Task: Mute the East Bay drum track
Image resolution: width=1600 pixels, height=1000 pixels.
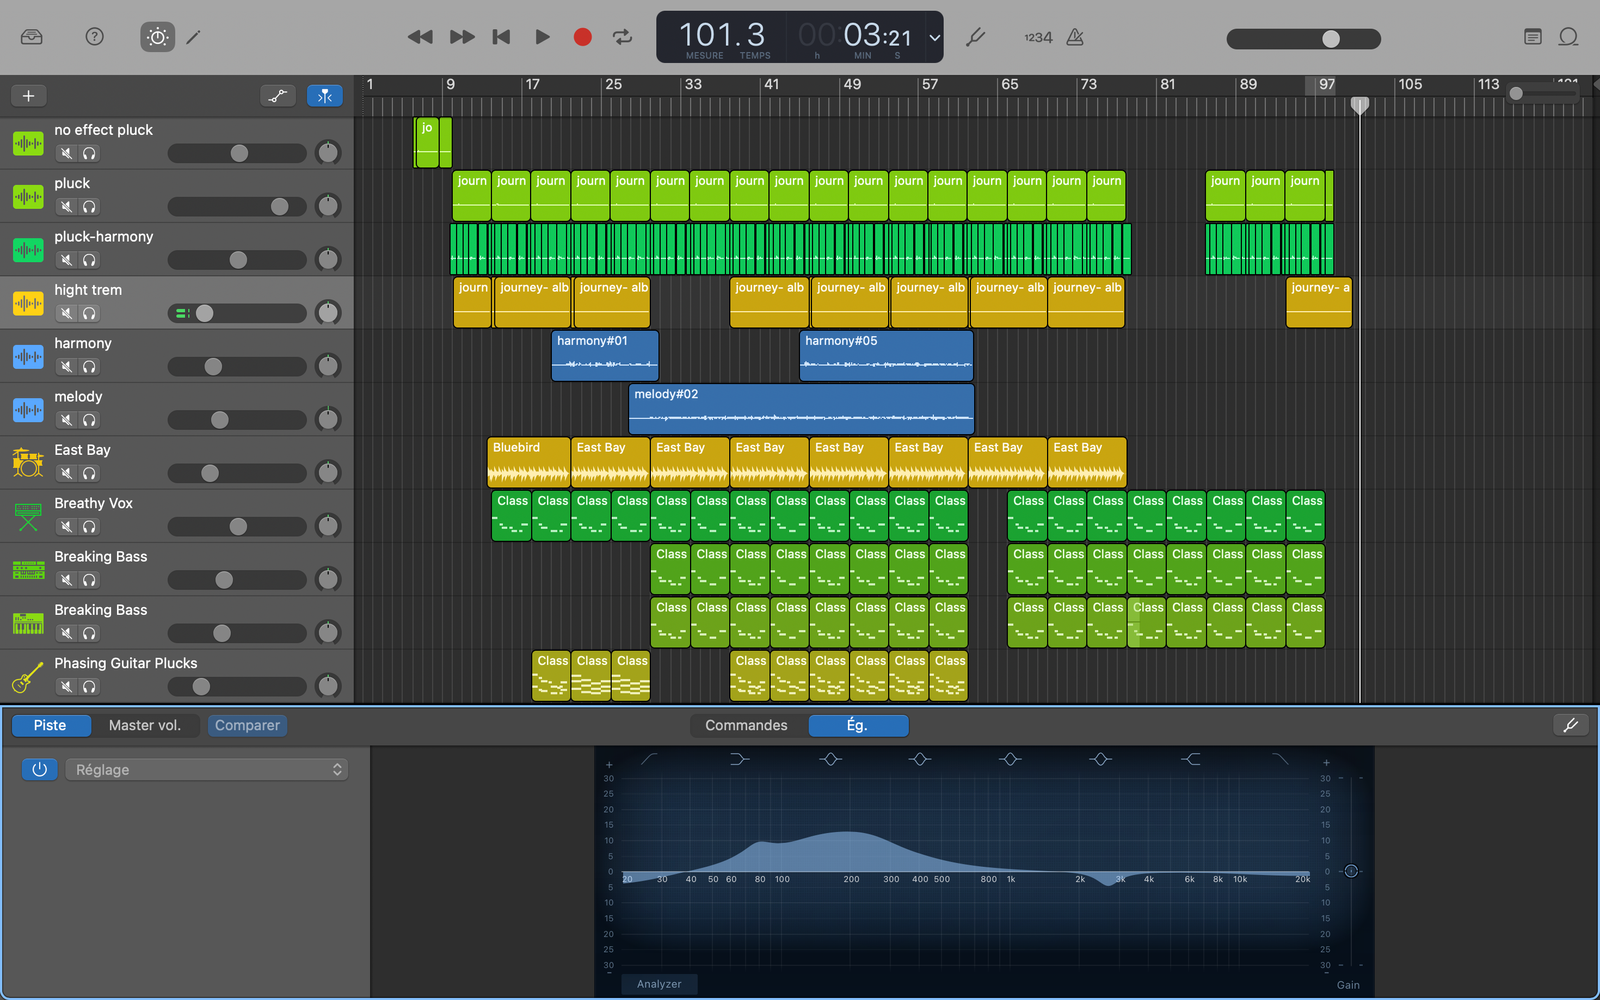Action: click(66, 473)
